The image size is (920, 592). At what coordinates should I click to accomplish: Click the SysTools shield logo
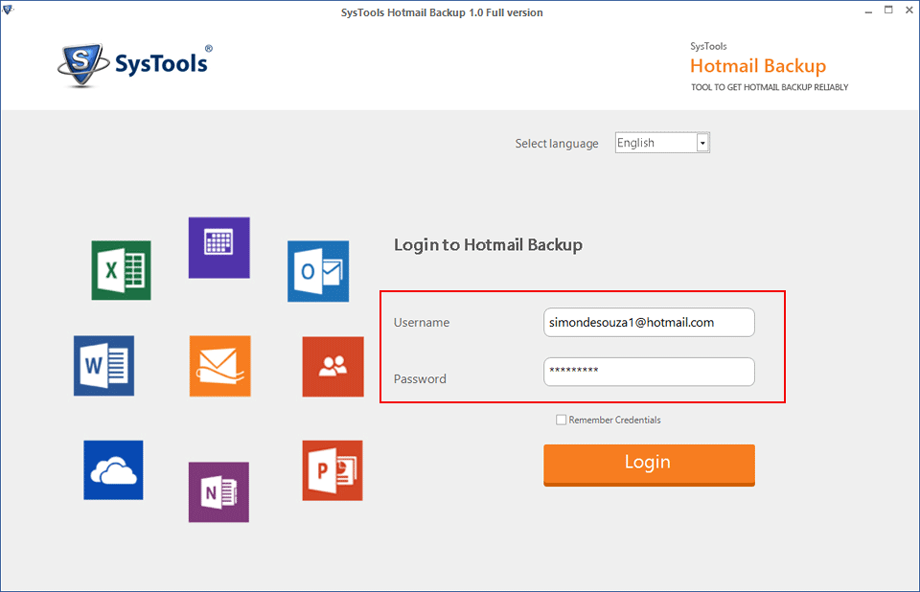click(x=82, y=64)
